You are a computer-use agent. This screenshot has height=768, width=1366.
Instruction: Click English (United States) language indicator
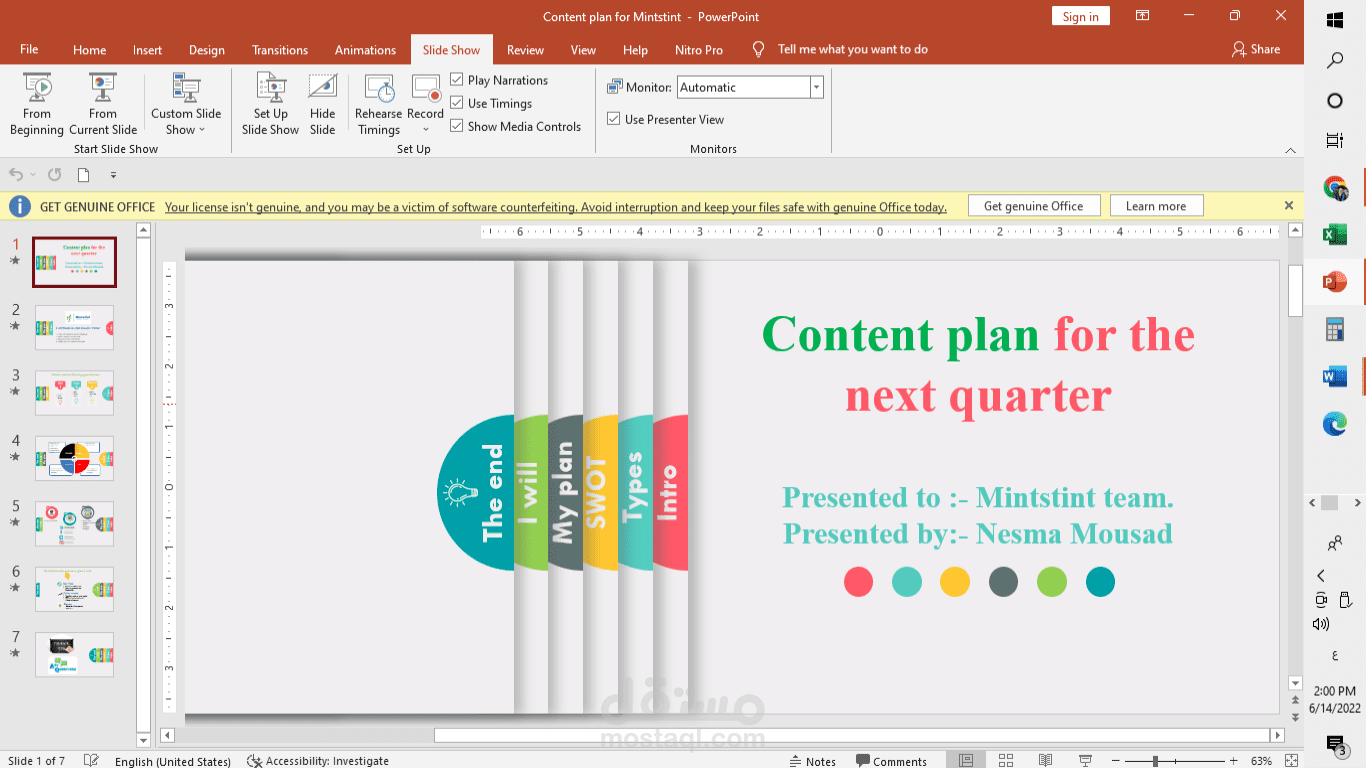point(173,761)
